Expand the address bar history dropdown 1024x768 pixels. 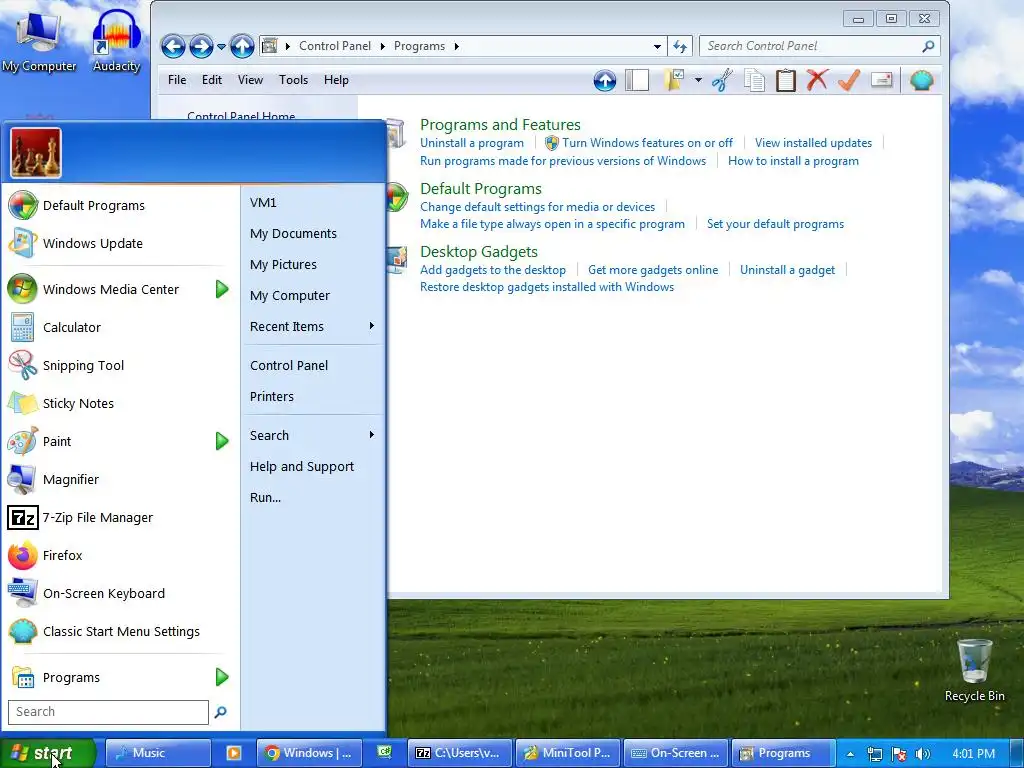coord(657,46)
